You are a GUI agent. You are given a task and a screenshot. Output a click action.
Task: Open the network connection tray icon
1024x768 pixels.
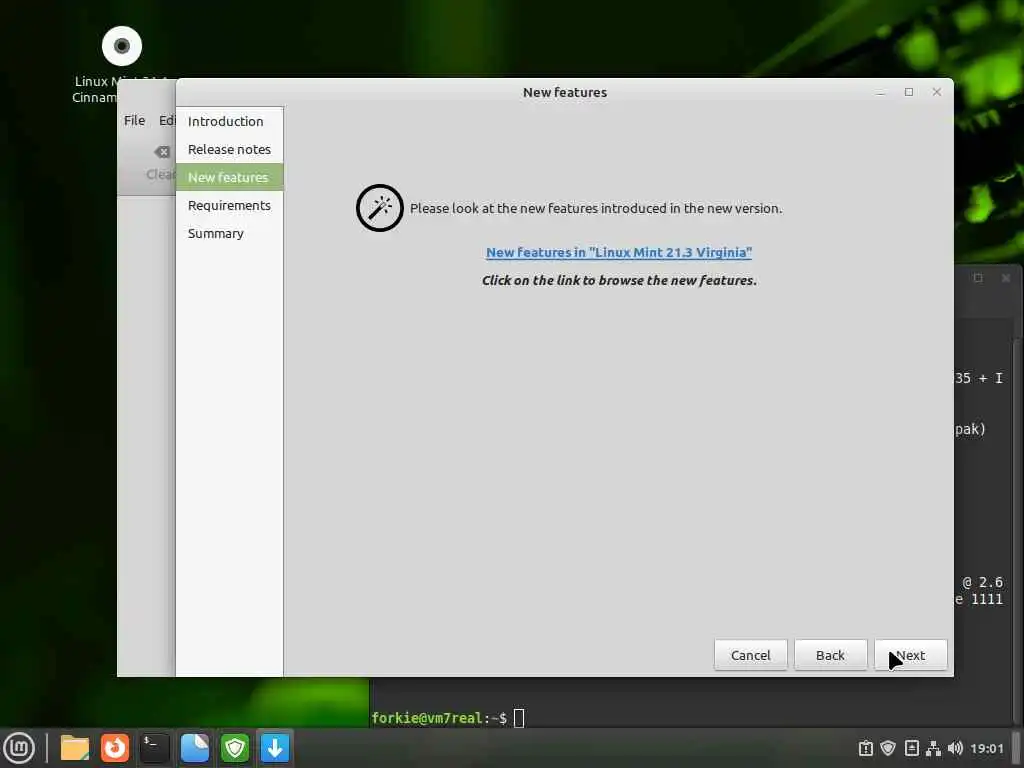coord(933,748)
